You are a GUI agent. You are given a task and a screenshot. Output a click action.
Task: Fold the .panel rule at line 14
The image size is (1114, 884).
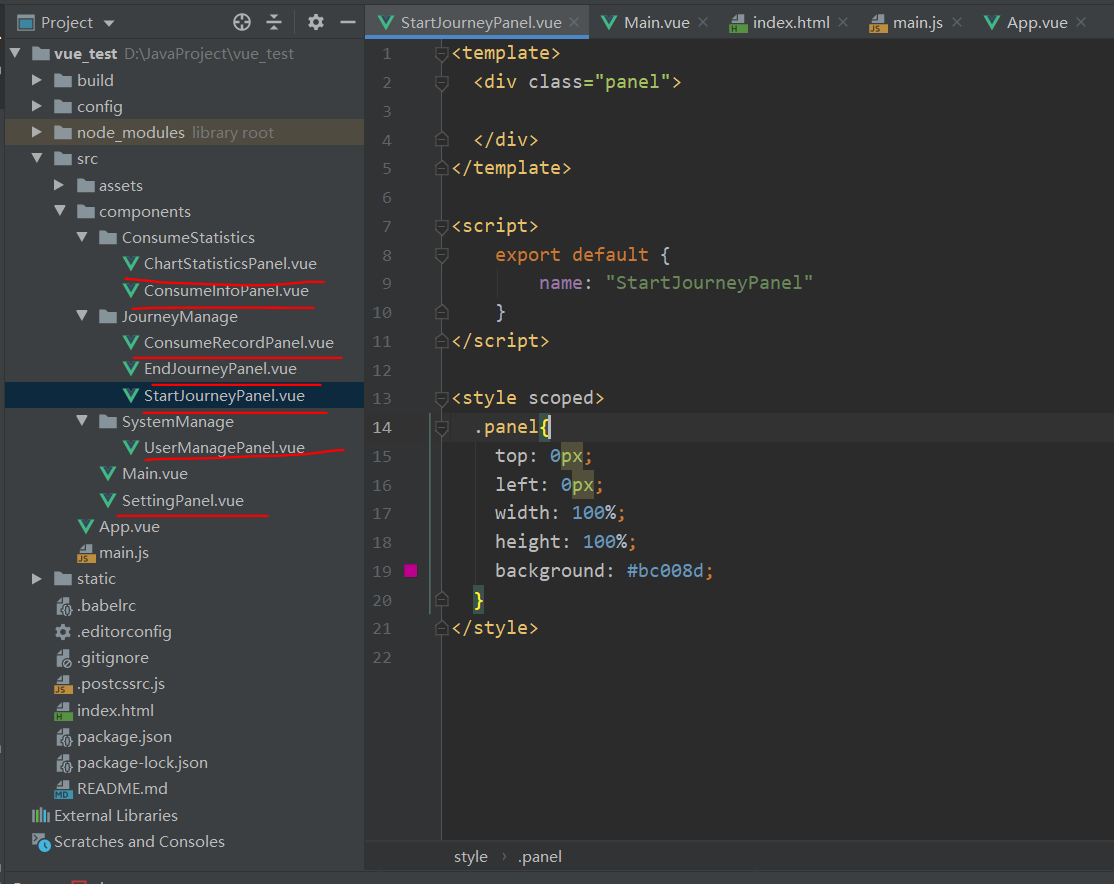click(x=441, y=427)
